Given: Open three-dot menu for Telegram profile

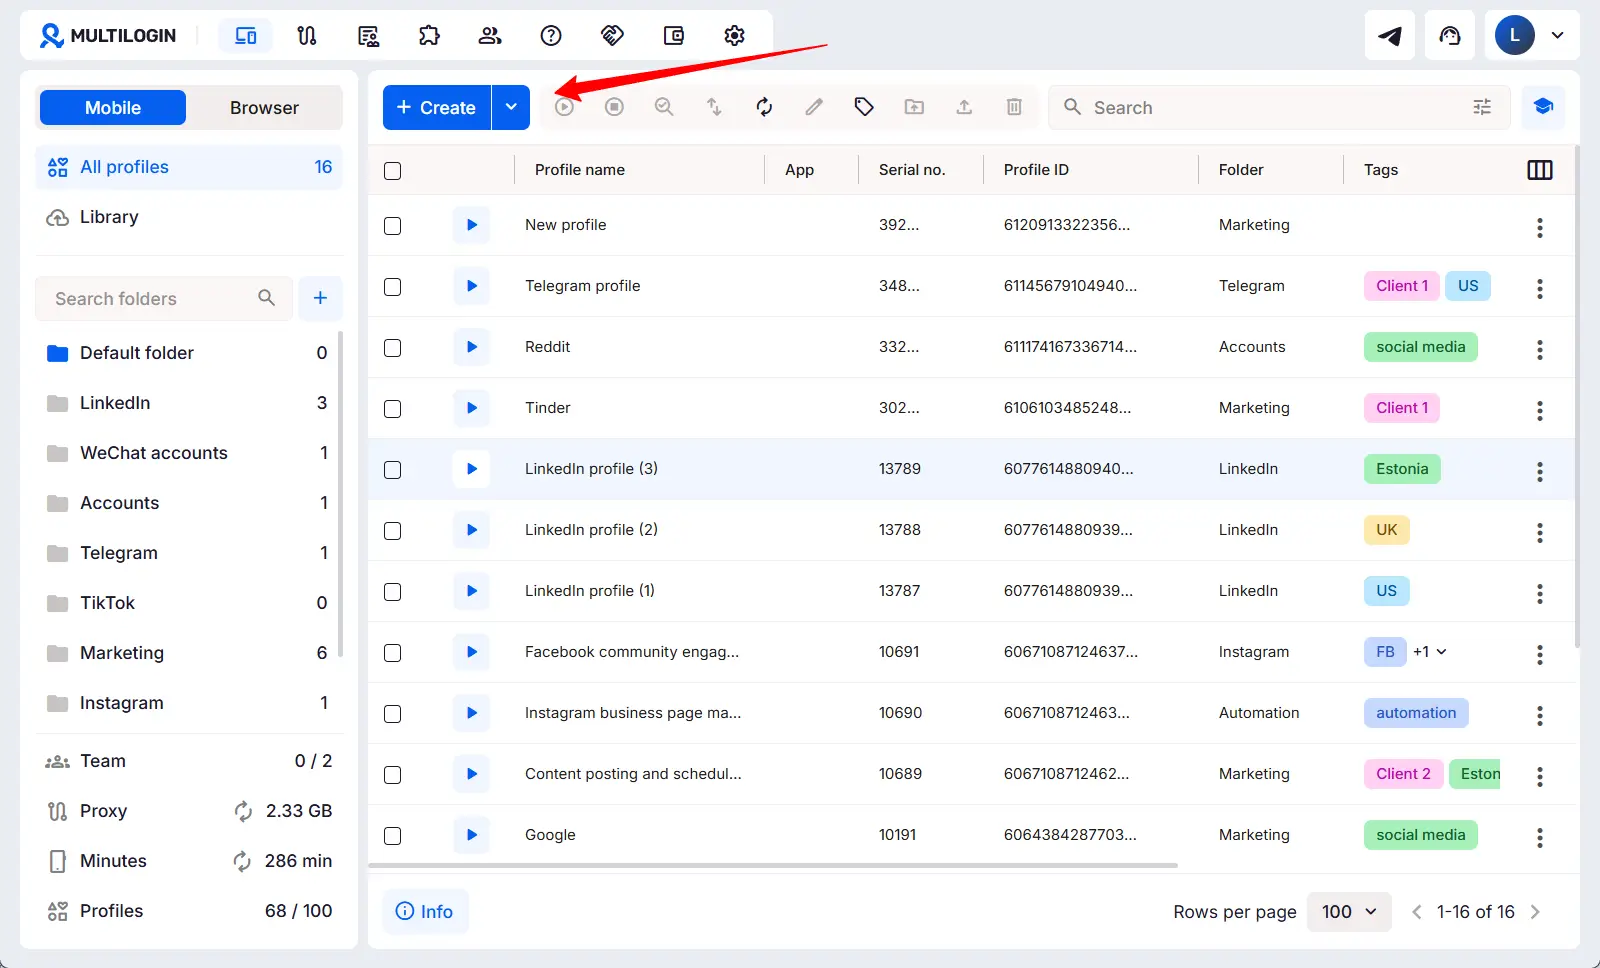Looking at the screenshot, I should pyautogui.click(x=1540, y=289).
